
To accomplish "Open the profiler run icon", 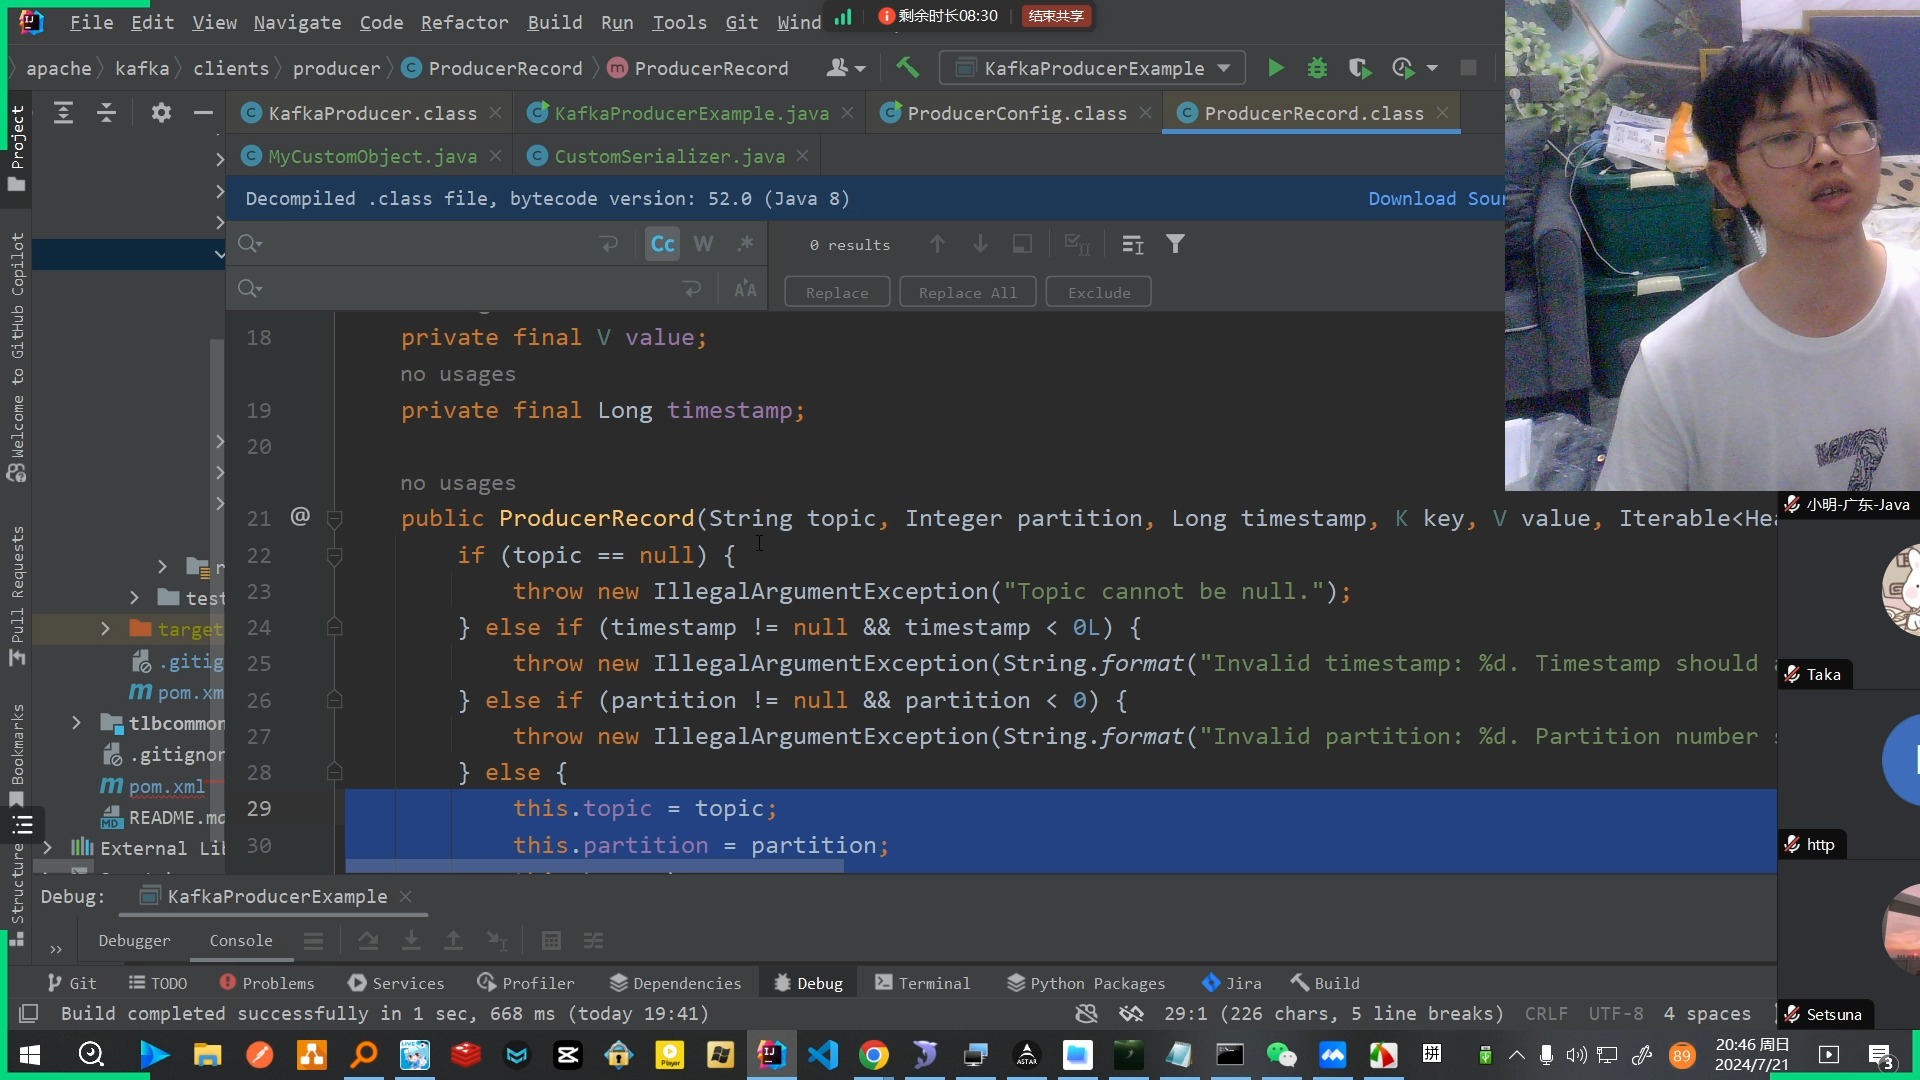I will [x=1402, y=68].
